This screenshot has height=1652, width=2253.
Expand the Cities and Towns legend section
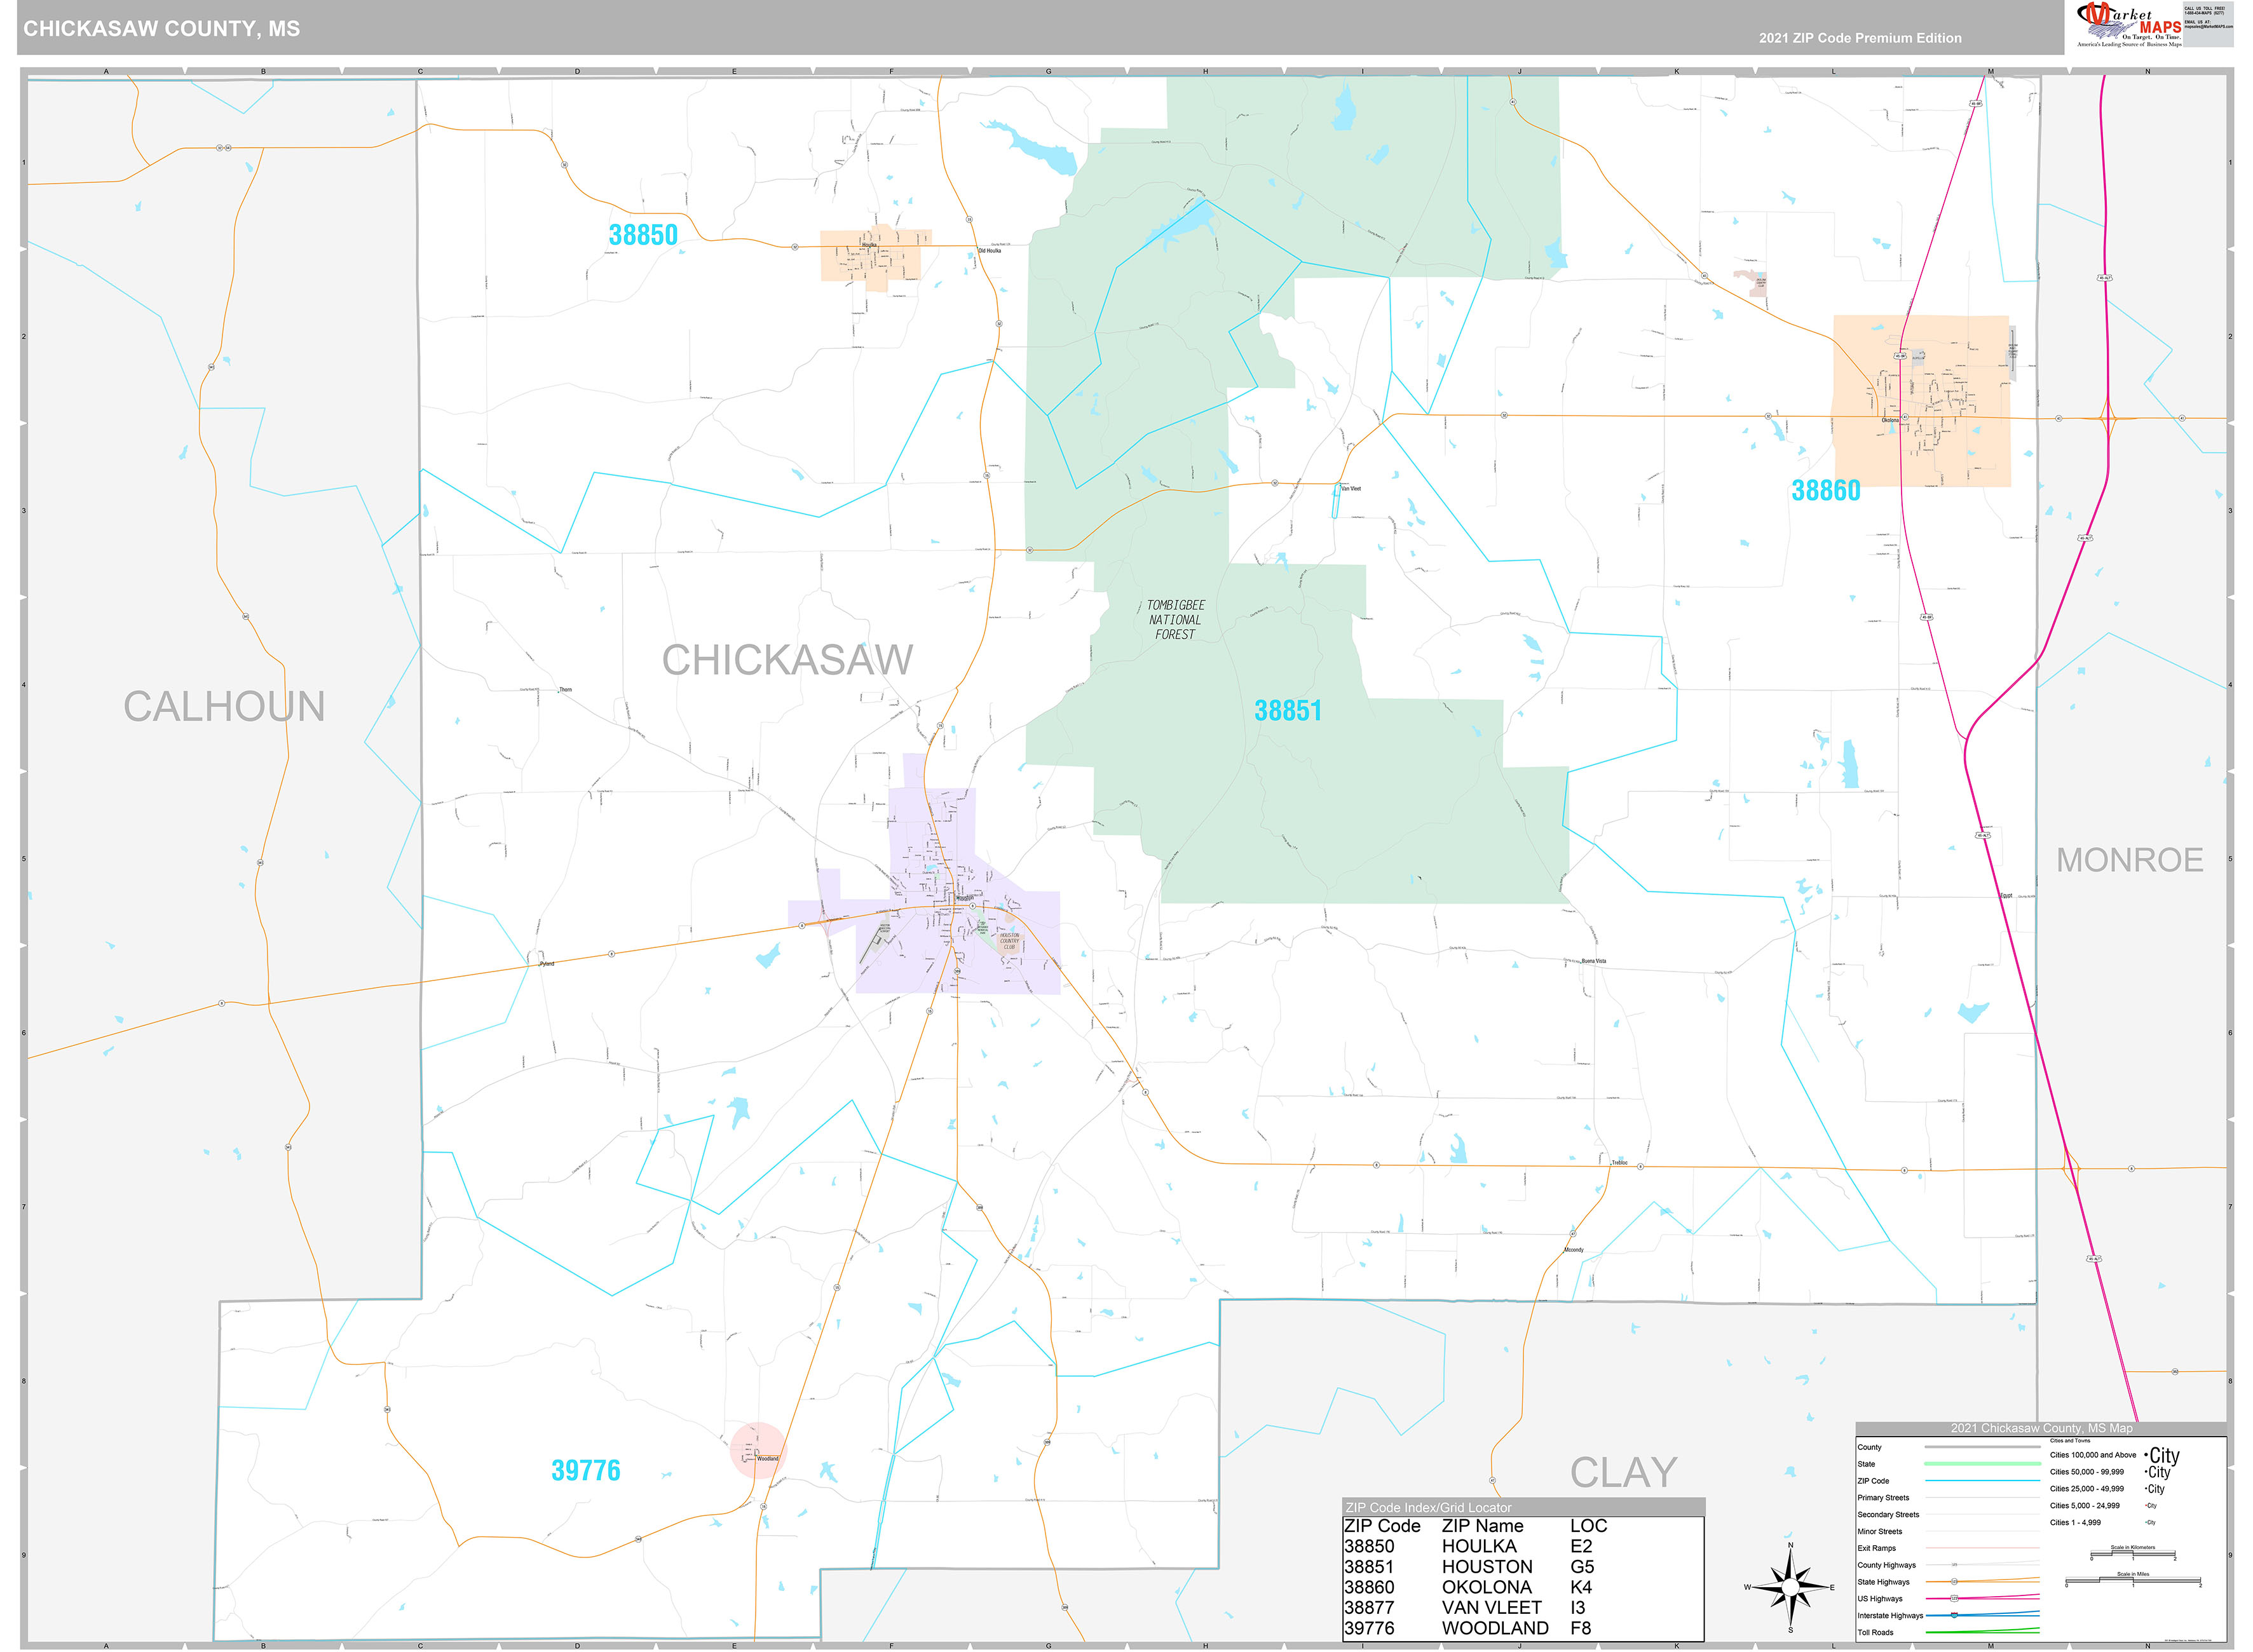[2070, 1441]
